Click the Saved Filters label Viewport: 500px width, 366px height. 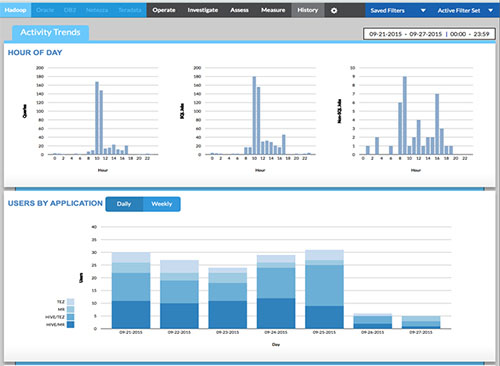click(387, 11)
